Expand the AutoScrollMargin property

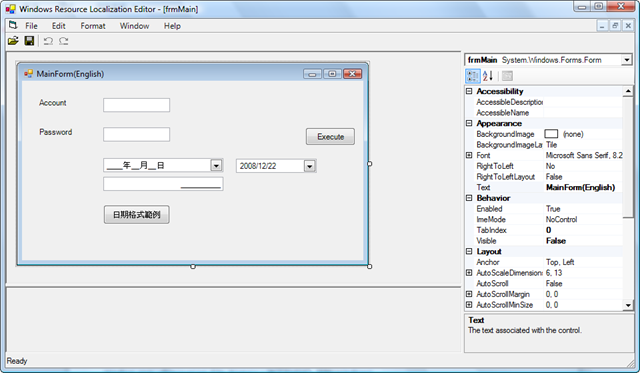click(x=469, y=294)
